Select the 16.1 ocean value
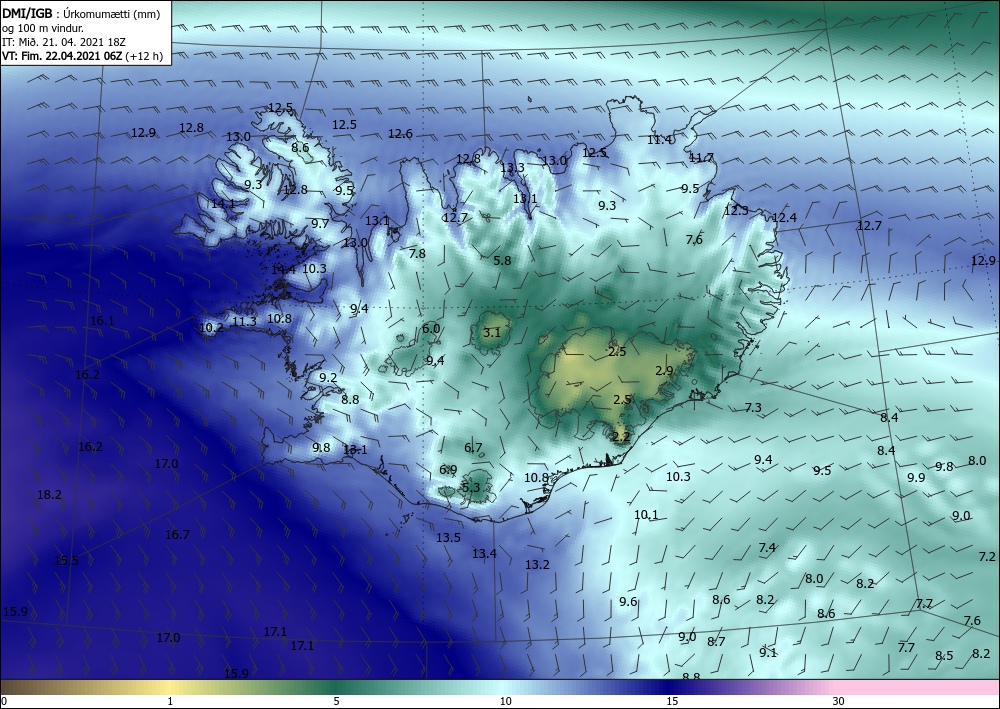 (x=102, y=321)
